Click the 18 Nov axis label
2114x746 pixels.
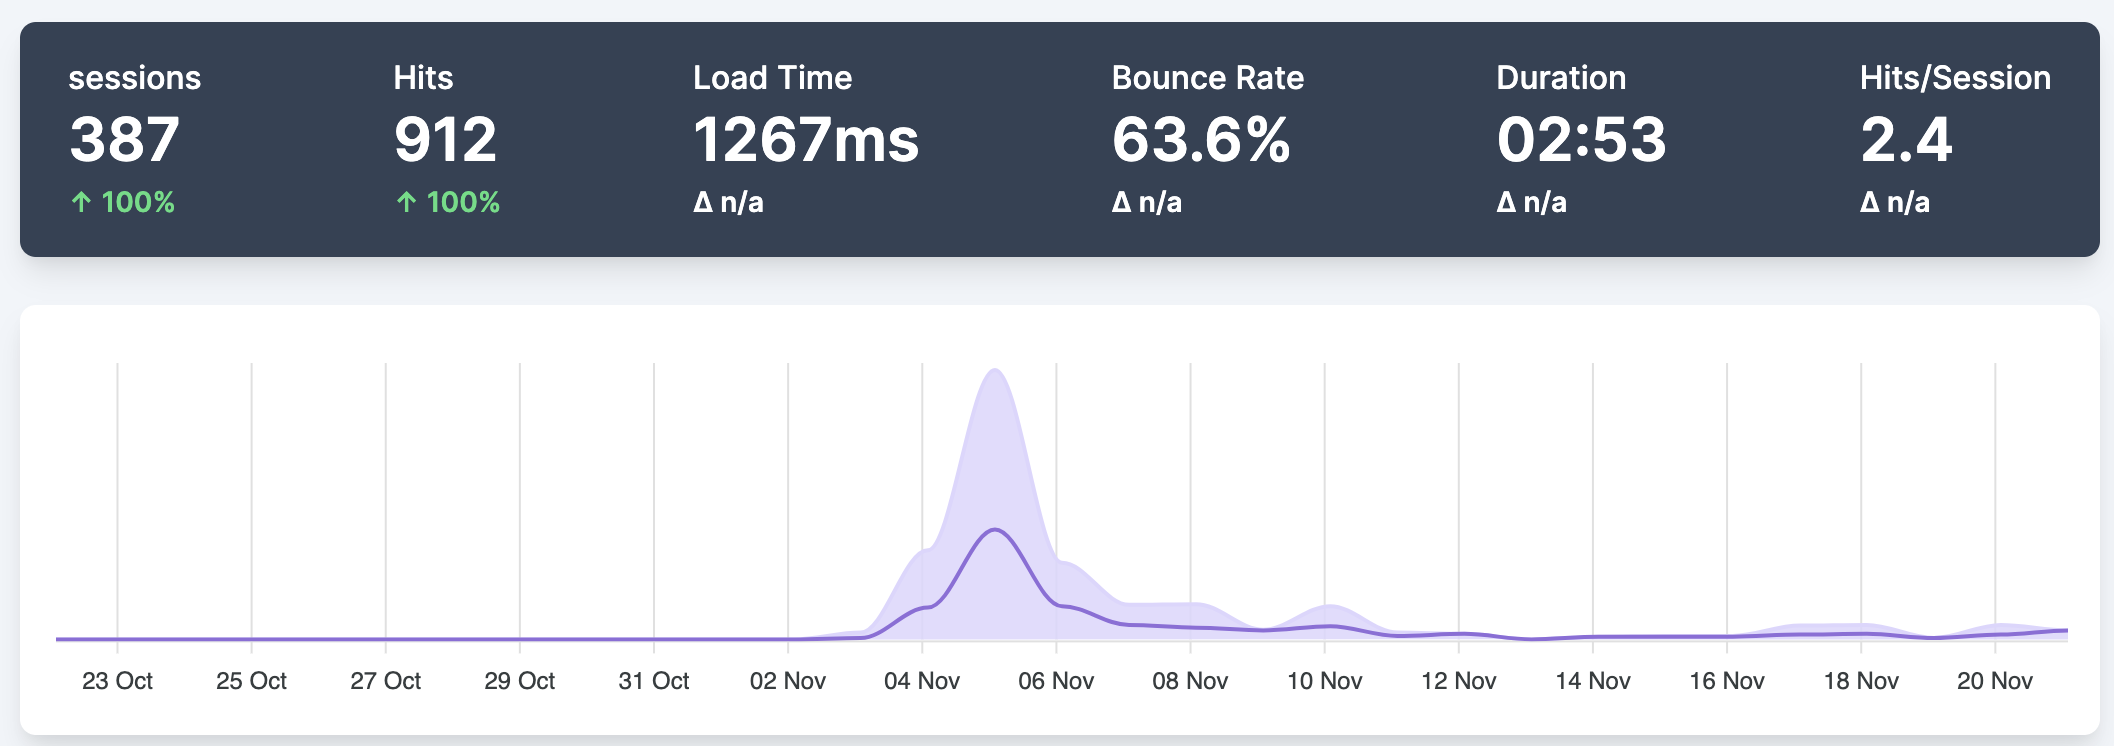pos(1861,681)
